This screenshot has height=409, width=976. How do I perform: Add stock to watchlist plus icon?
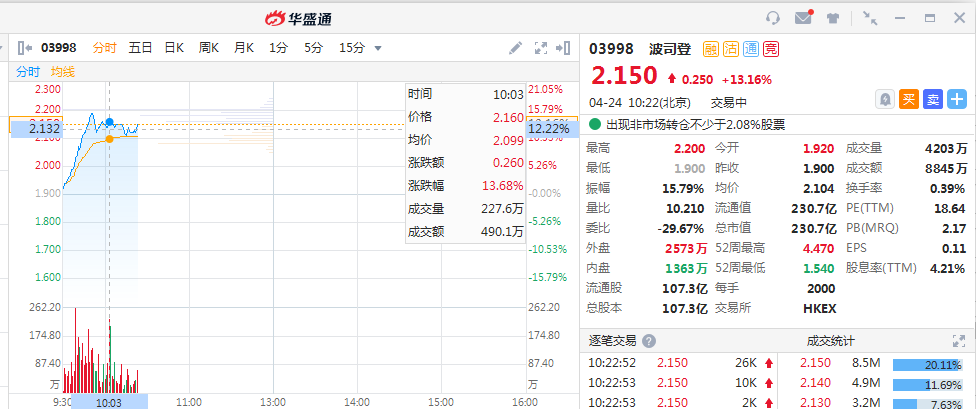tap(957, 99)
